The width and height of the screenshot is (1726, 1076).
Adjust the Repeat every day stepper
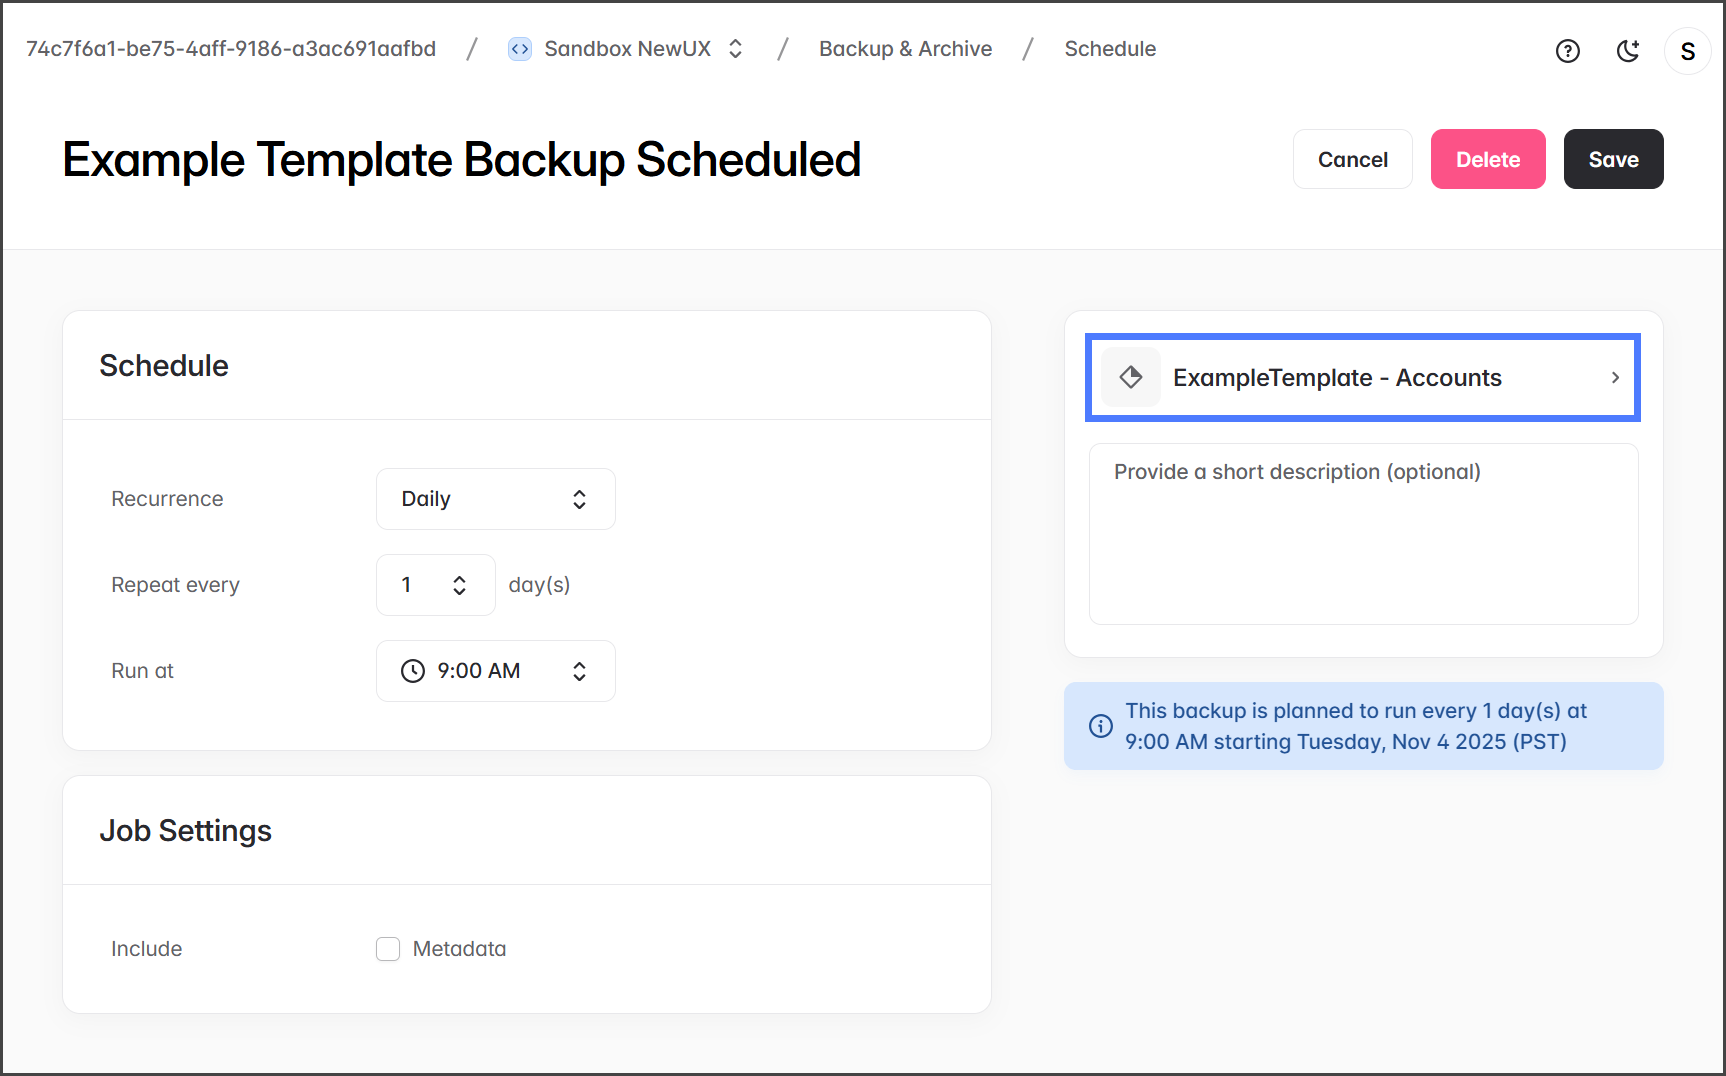459,585
